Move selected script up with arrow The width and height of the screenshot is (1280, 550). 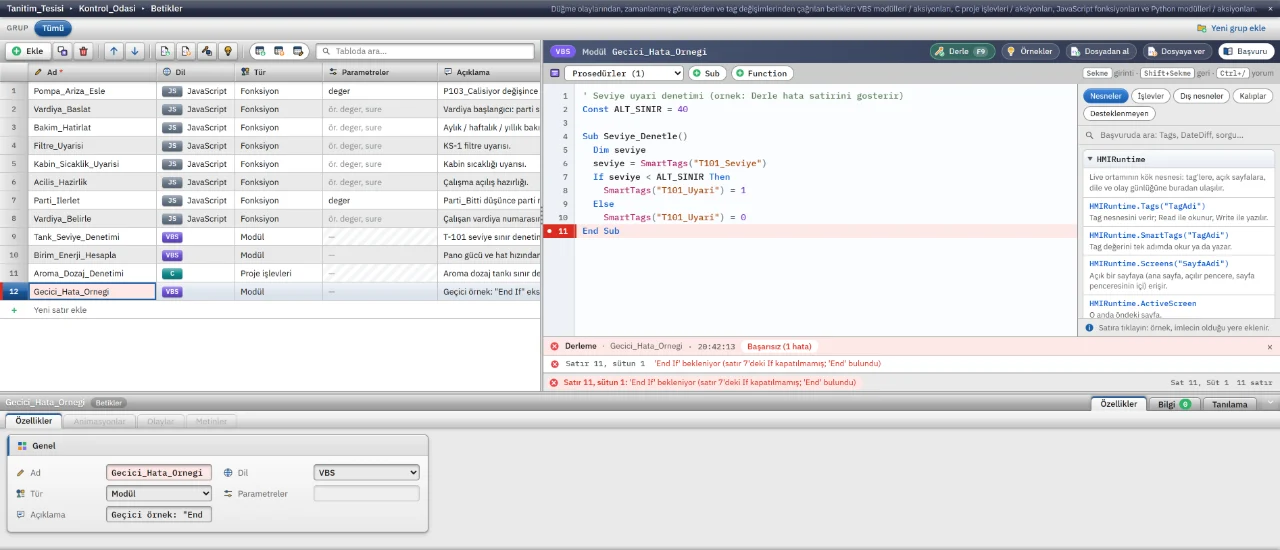[x=113, y=51]
